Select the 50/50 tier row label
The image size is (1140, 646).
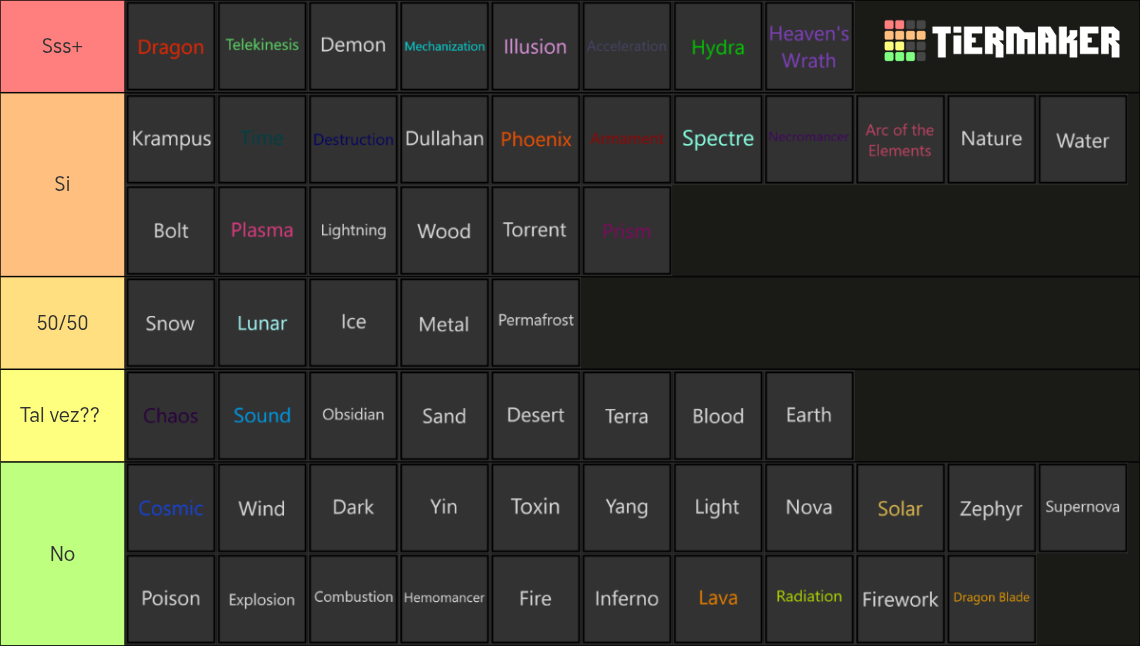[62, 322]
